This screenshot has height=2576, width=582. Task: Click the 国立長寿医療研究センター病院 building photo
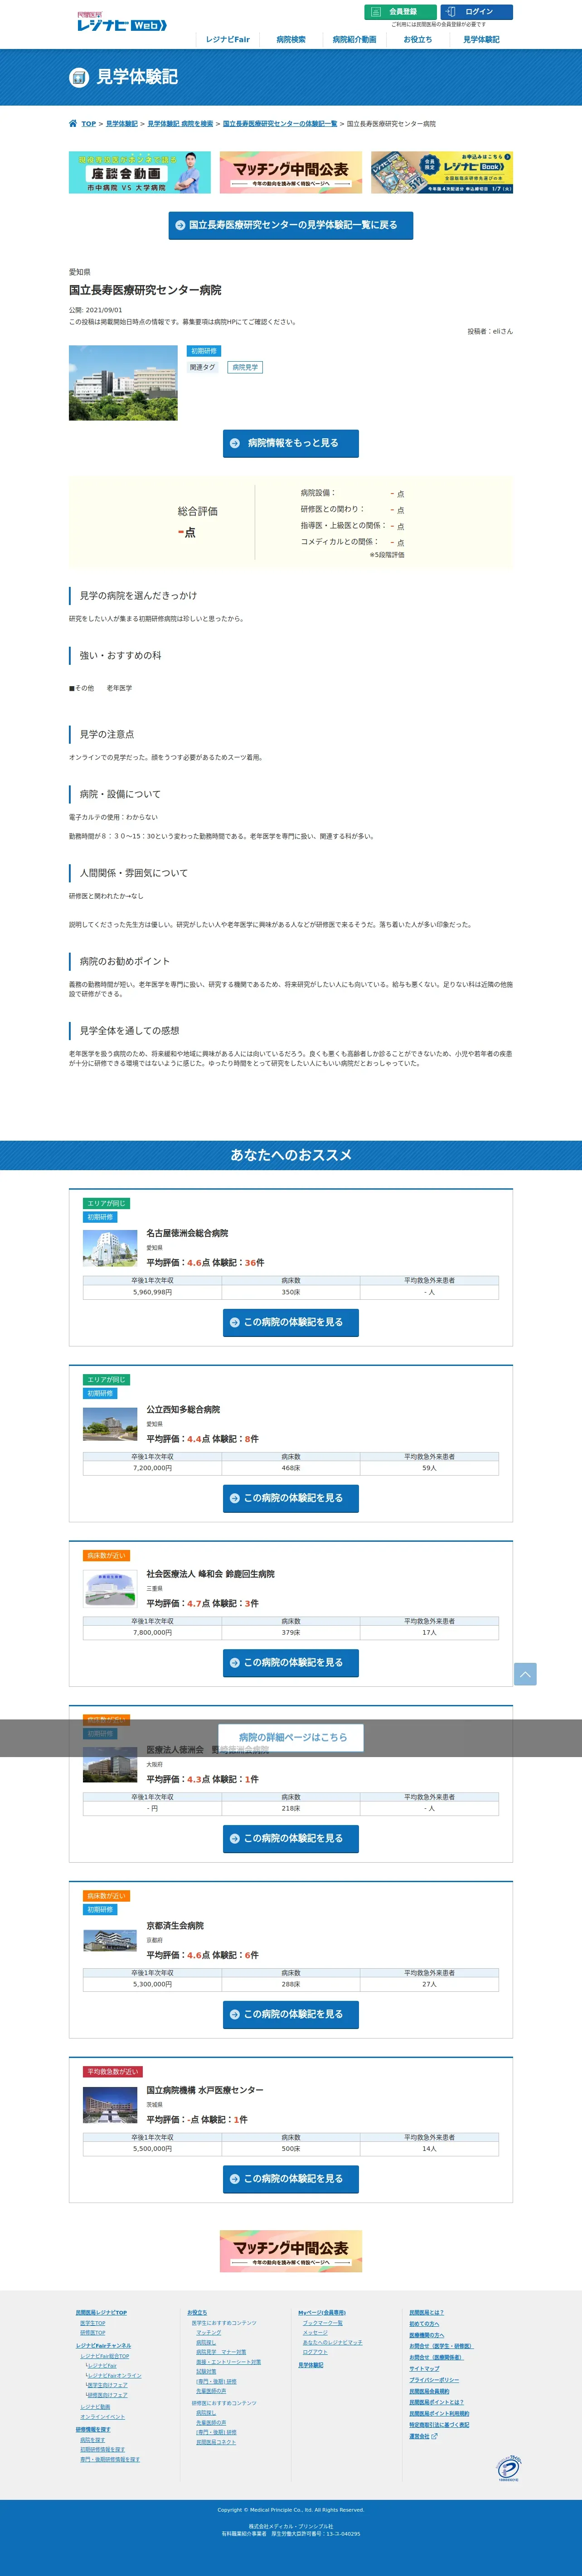pos(123,383)
